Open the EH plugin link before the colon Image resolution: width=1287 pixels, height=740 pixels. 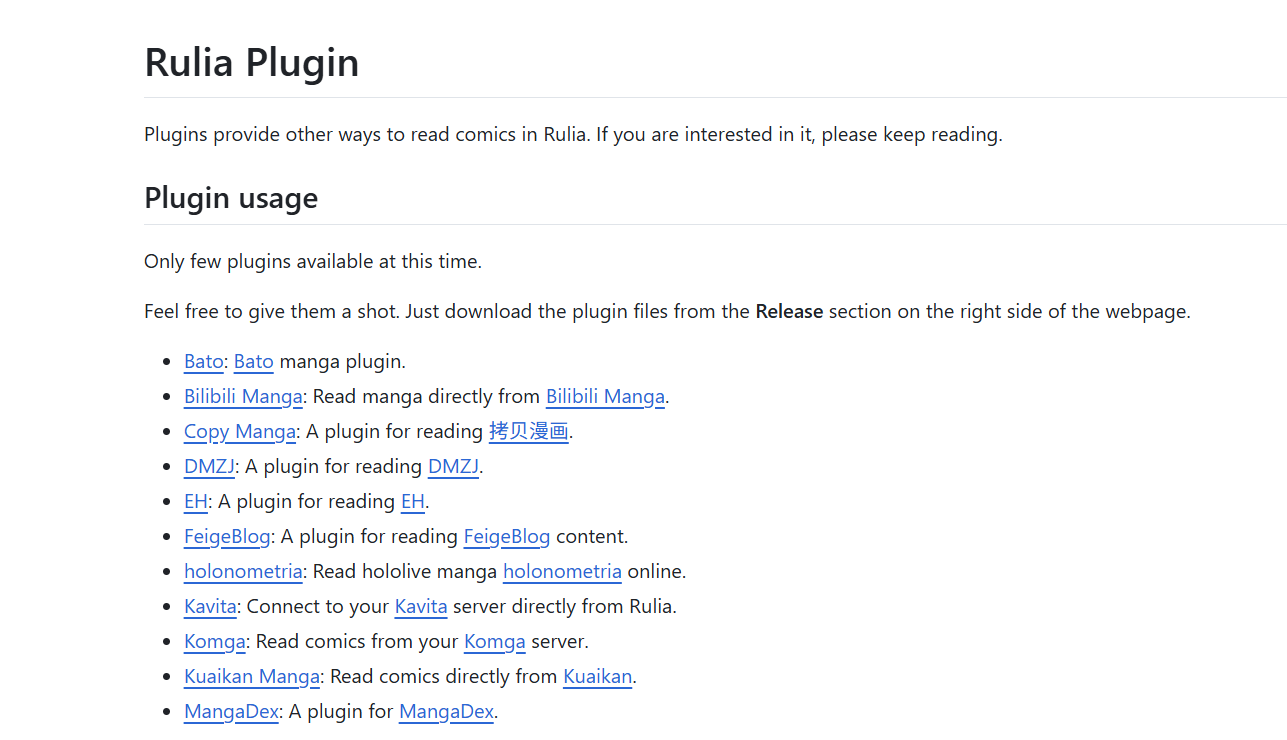click(x=196, y=502)
